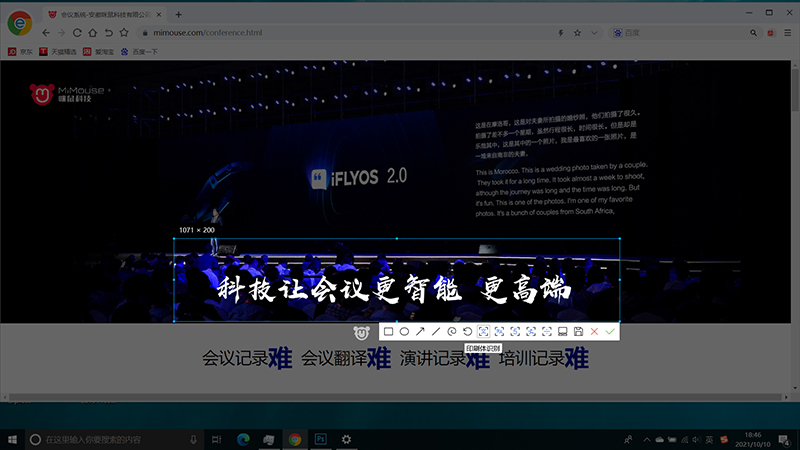Viewport: 800px width, 450px height.
Task: Open Photoshop from the taskbar
Action: pyautogui.click(x=320, y=439)
